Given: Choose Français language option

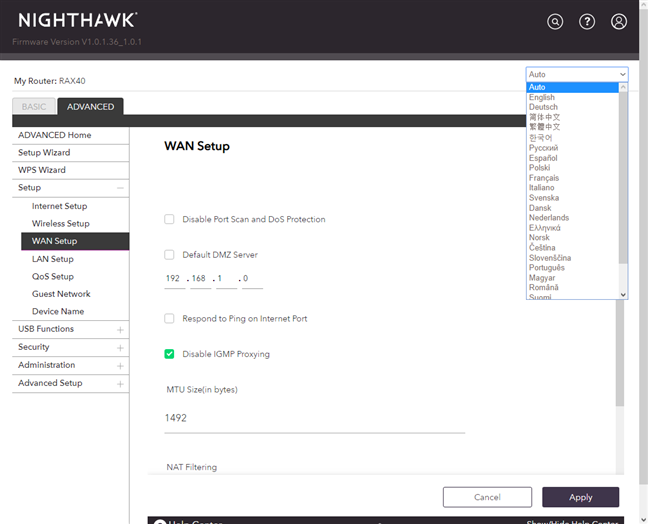Looking at the screenshot, I should point(573,178).
